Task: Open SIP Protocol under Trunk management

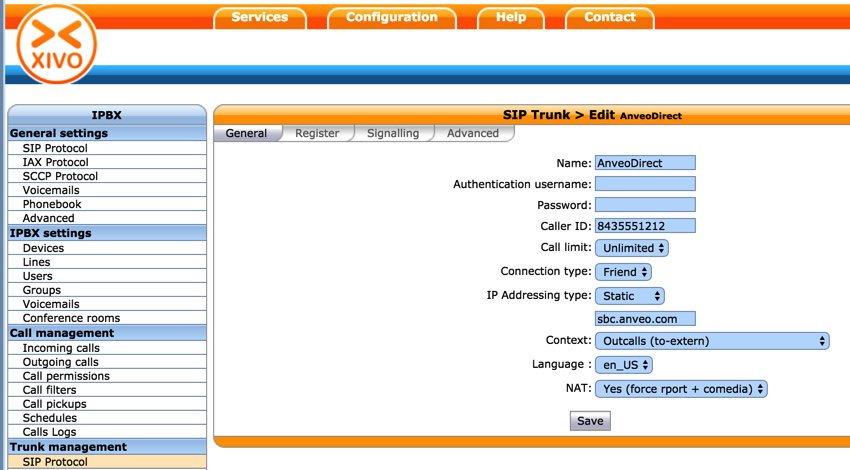Action: click(x=107, y=462)
